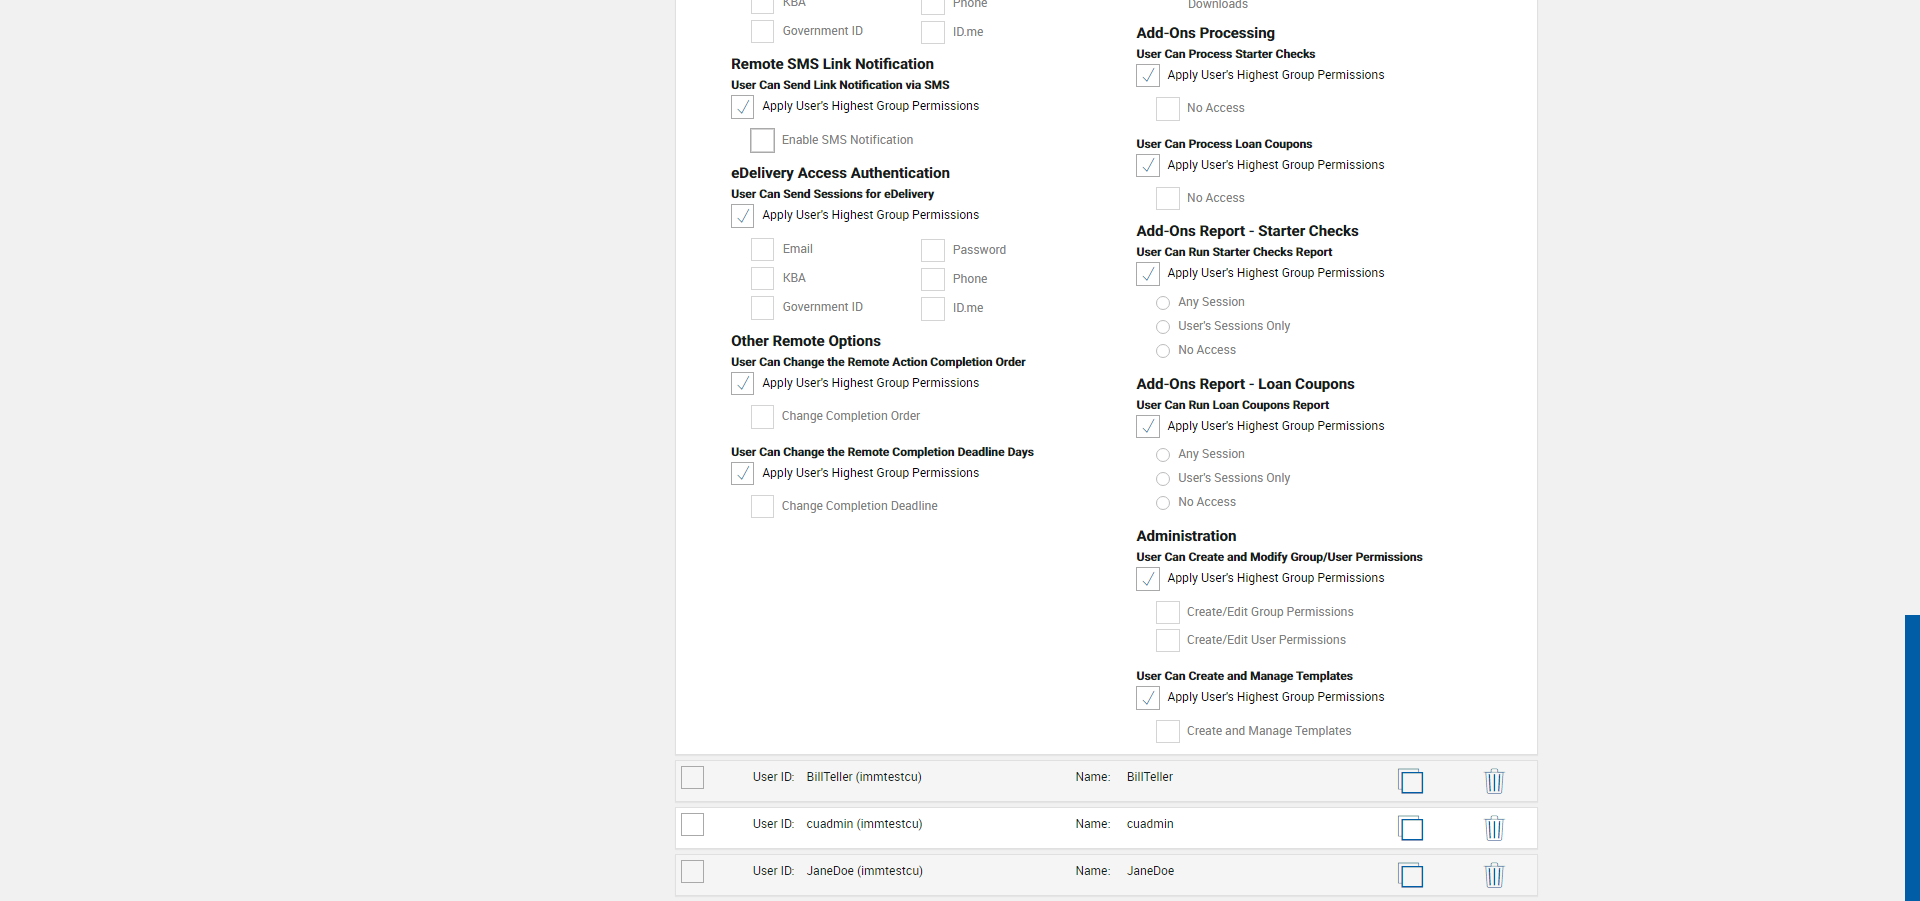
Task: Tick the Create and Manage Templates checkbox
Action: (1168, 732)
